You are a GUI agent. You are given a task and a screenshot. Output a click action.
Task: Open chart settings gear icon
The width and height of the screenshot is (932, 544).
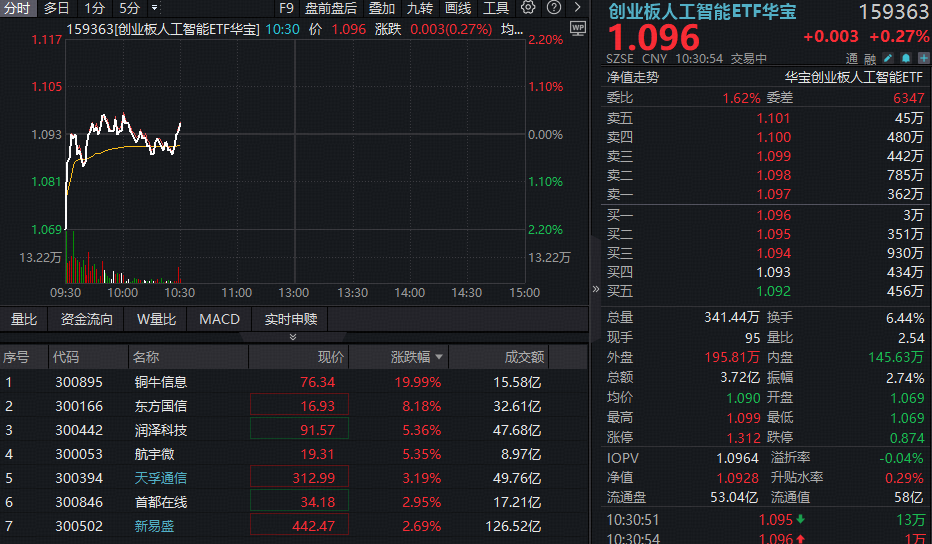tap(528, 8)
